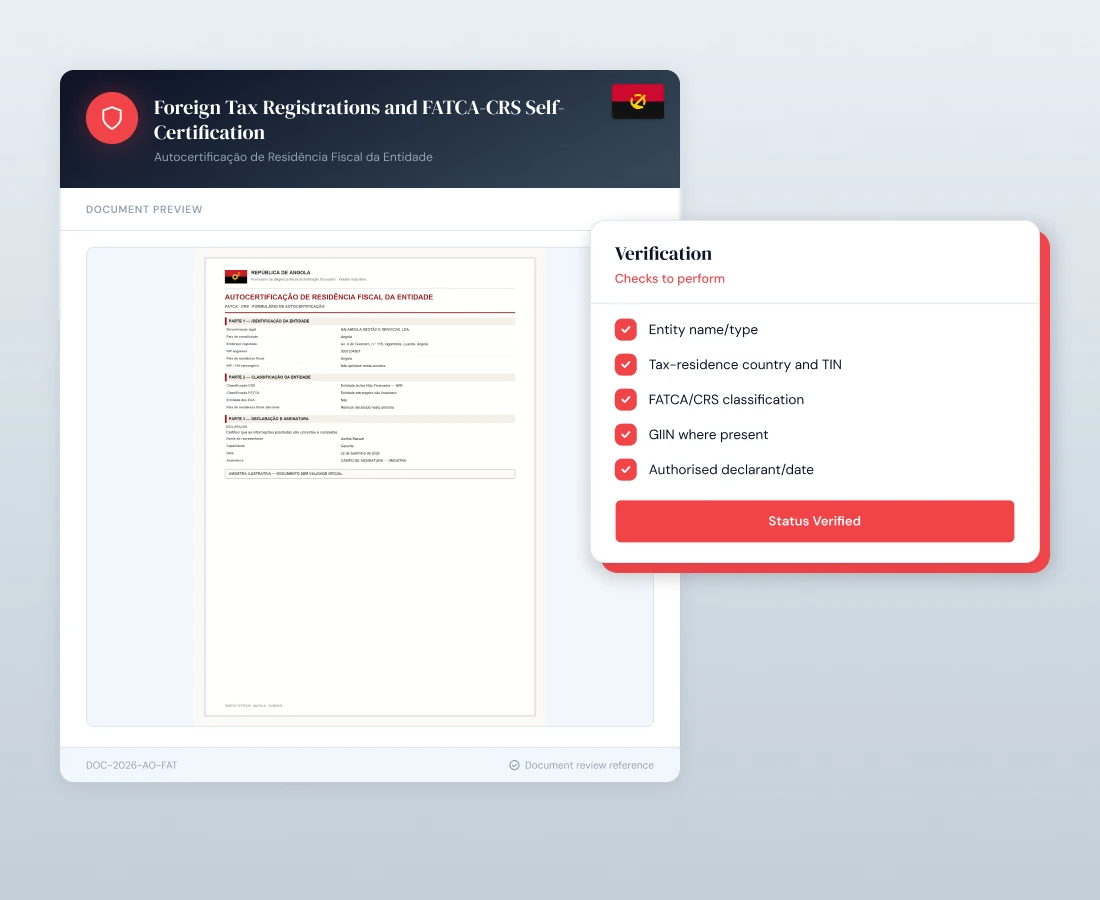The width and height of the screenshot is (1100, 900).
Task: Click the red shield icon in header
Action: [112, 118]
